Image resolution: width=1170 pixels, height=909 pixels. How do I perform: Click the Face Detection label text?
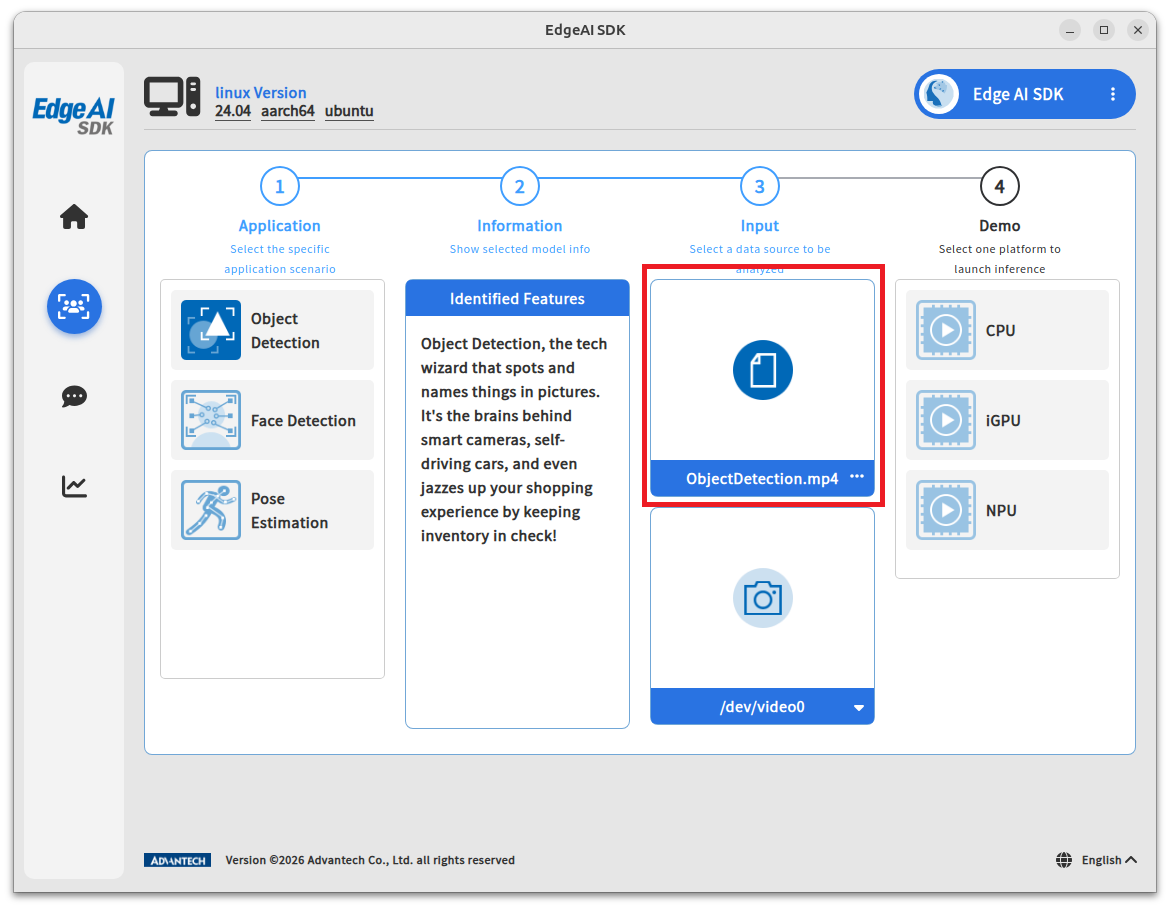pyautogui.click(x=303, y=421)
